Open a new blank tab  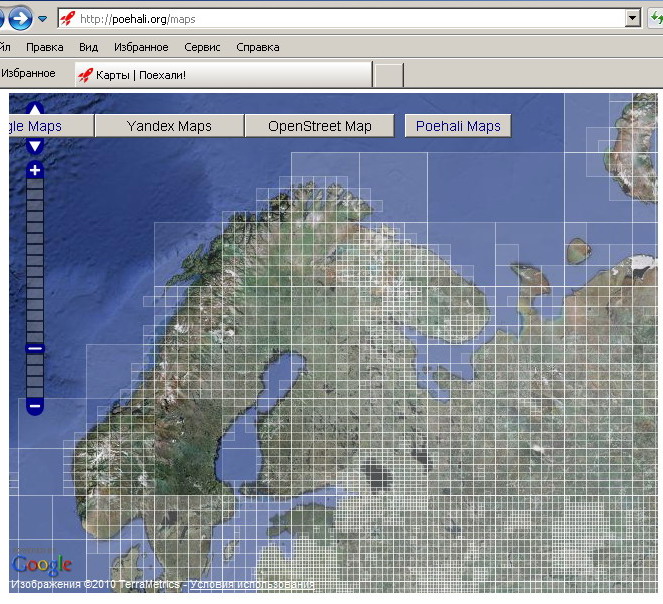point(389,75)
